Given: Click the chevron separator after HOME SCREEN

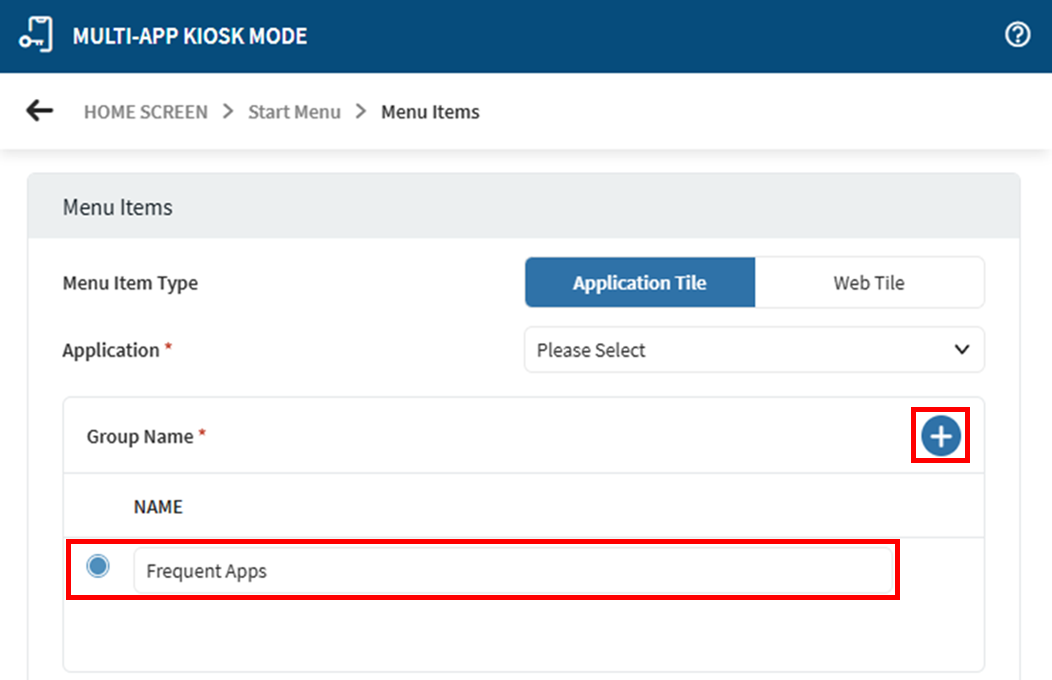Looking at the screenshot, I should click(x=228, y=112).
